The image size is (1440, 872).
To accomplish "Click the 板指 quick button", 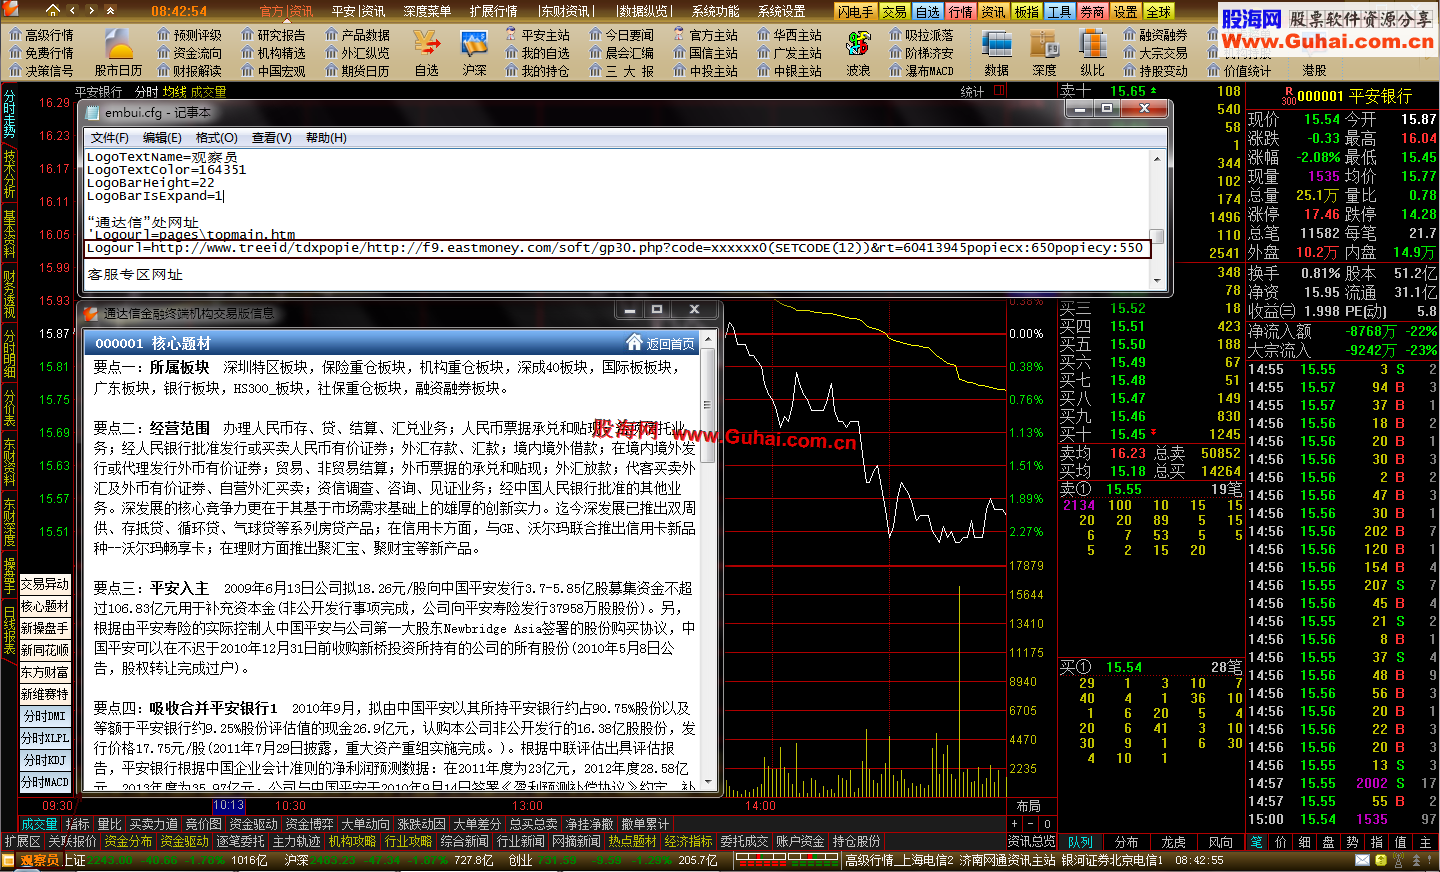I will 1027,12.
